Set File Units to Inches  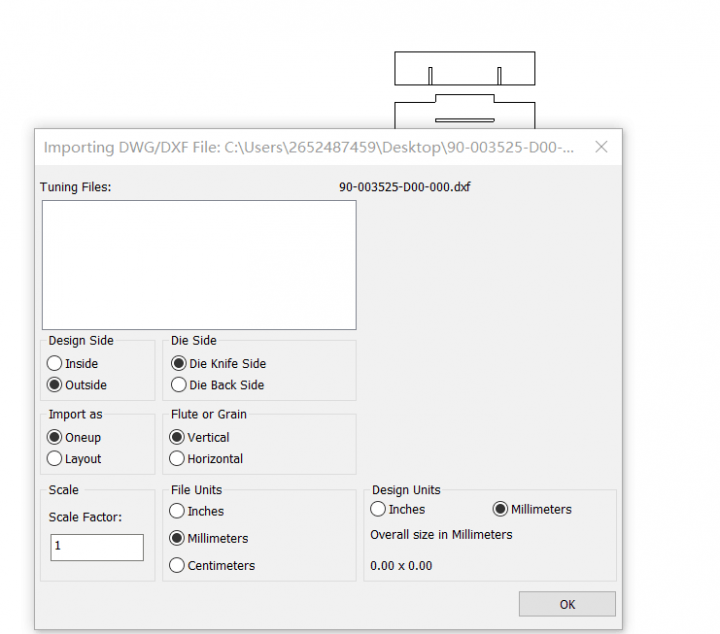tap(177, 511)
